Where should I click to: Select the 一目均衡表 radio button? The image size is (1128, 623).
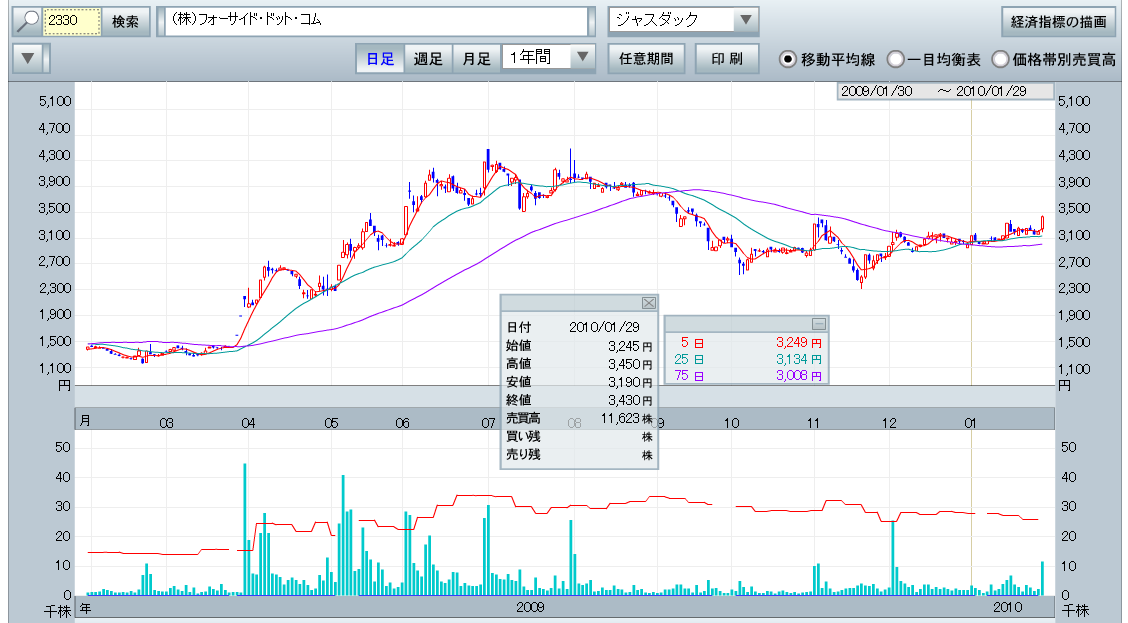(896, 59)
